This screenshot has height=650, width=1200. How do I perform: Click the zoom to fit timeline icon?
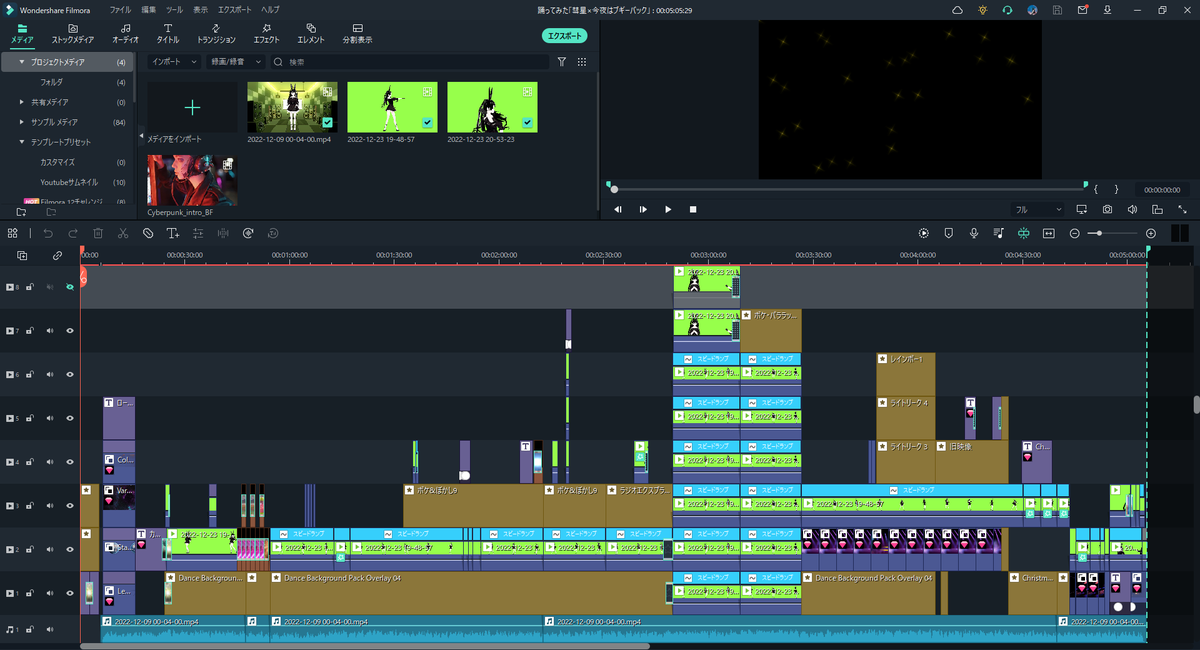coord(1049,233)
